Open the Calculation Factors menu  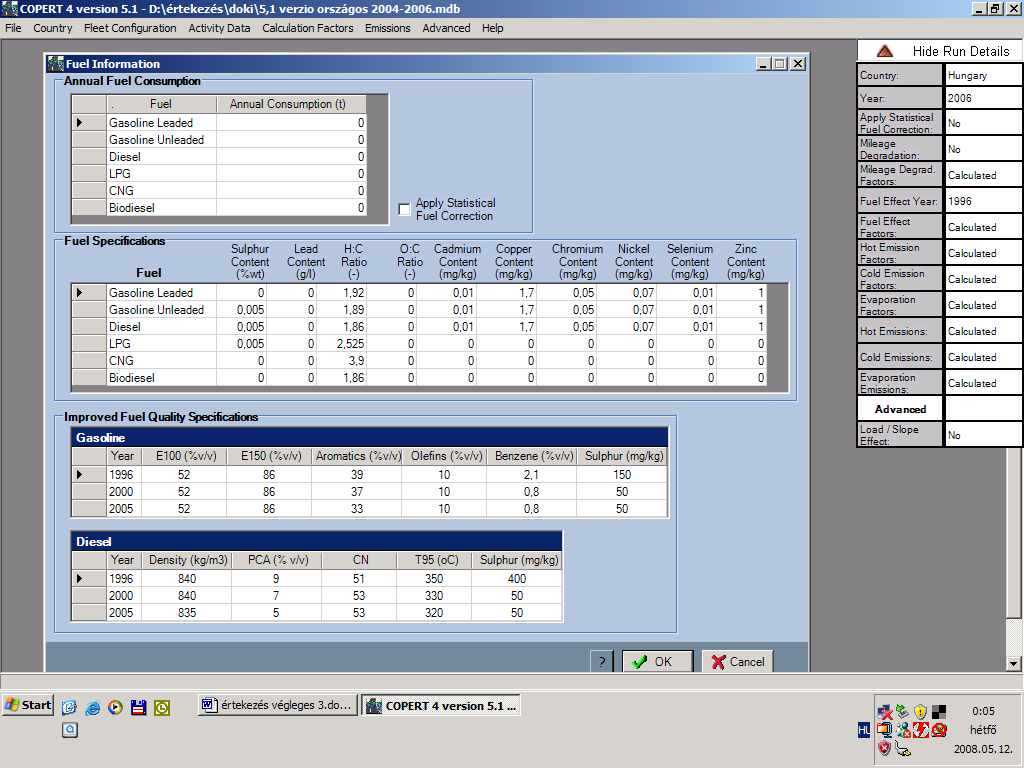(x=308, y=28)
